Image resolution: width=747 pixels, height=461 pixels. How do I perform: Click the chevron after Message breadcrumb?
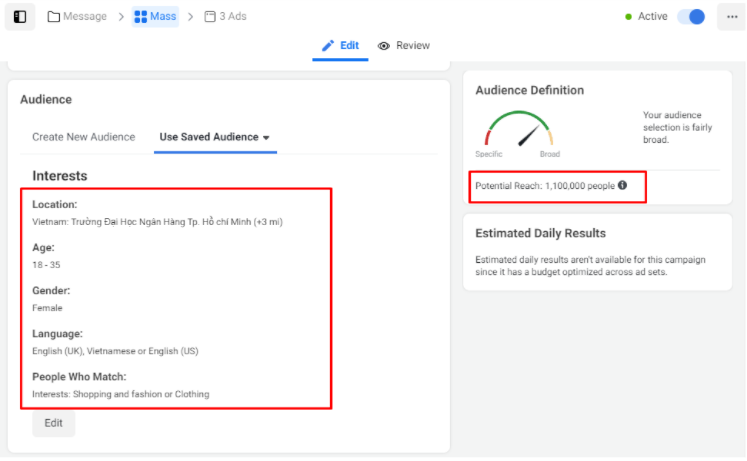[x=121, y=17]
